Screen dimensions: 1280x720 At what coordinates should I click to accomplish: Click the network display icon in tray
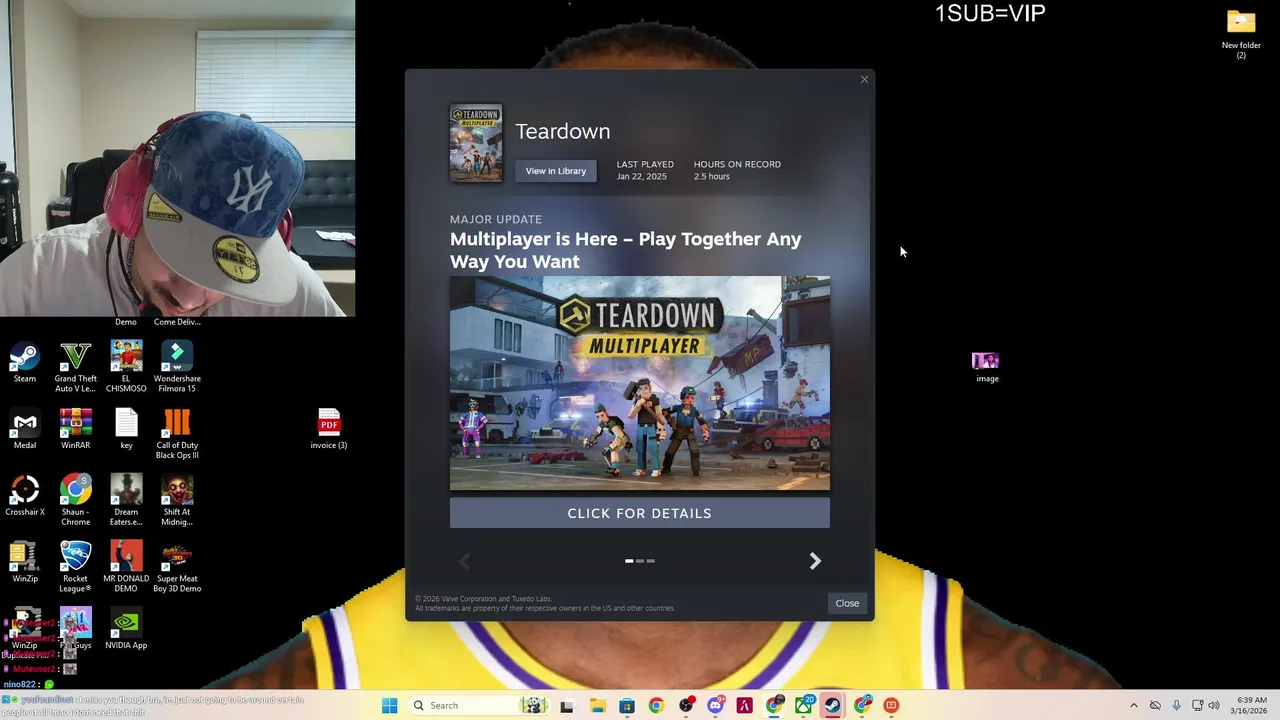click(x=1197, y=705)
